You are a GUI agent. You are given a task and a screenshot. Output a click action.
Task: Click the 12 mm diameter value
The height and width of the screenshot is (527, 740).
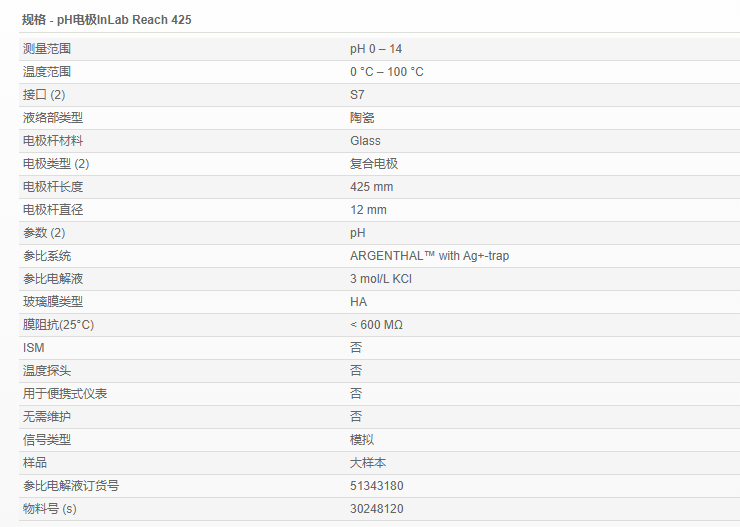(368, 210)
